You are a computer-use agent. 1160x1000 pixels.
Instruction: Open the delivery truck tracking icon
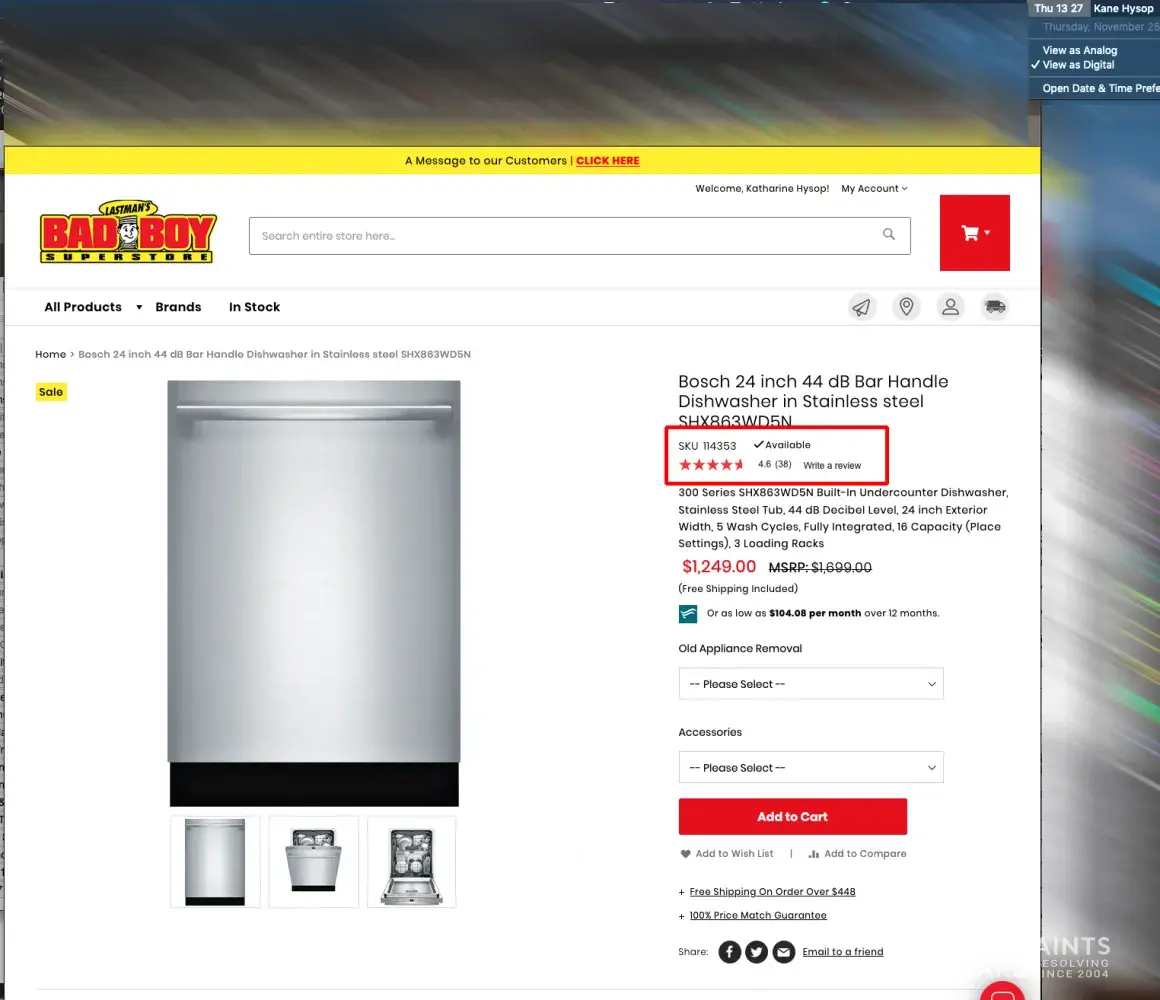pos(995,307)
